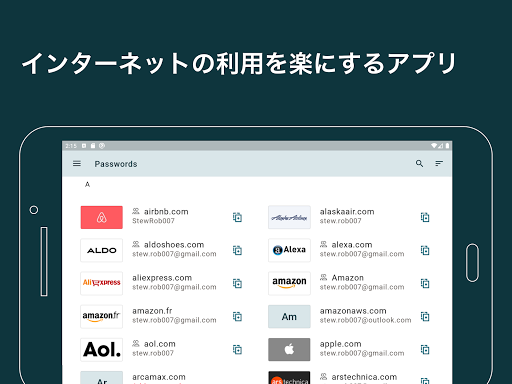Copy password for amazonaws.com
The image size is (512, 384).
pyautogui.click(x=425, y=316)
